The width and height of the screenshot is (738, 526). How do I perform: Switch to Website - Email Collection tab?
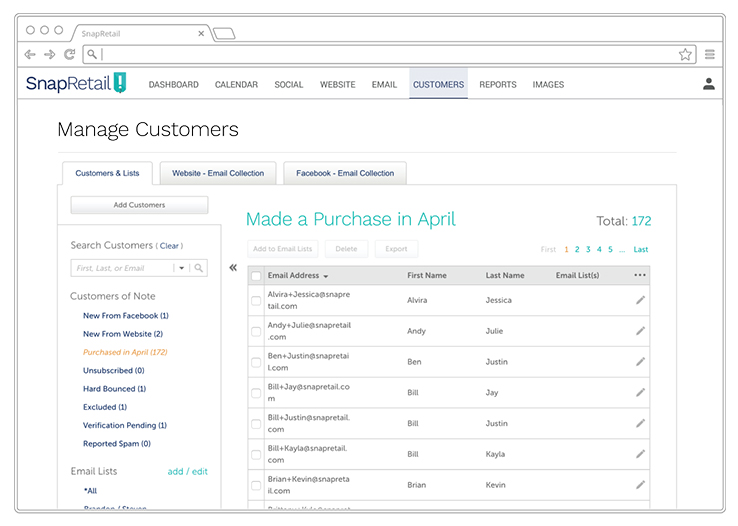click(218, 173)
